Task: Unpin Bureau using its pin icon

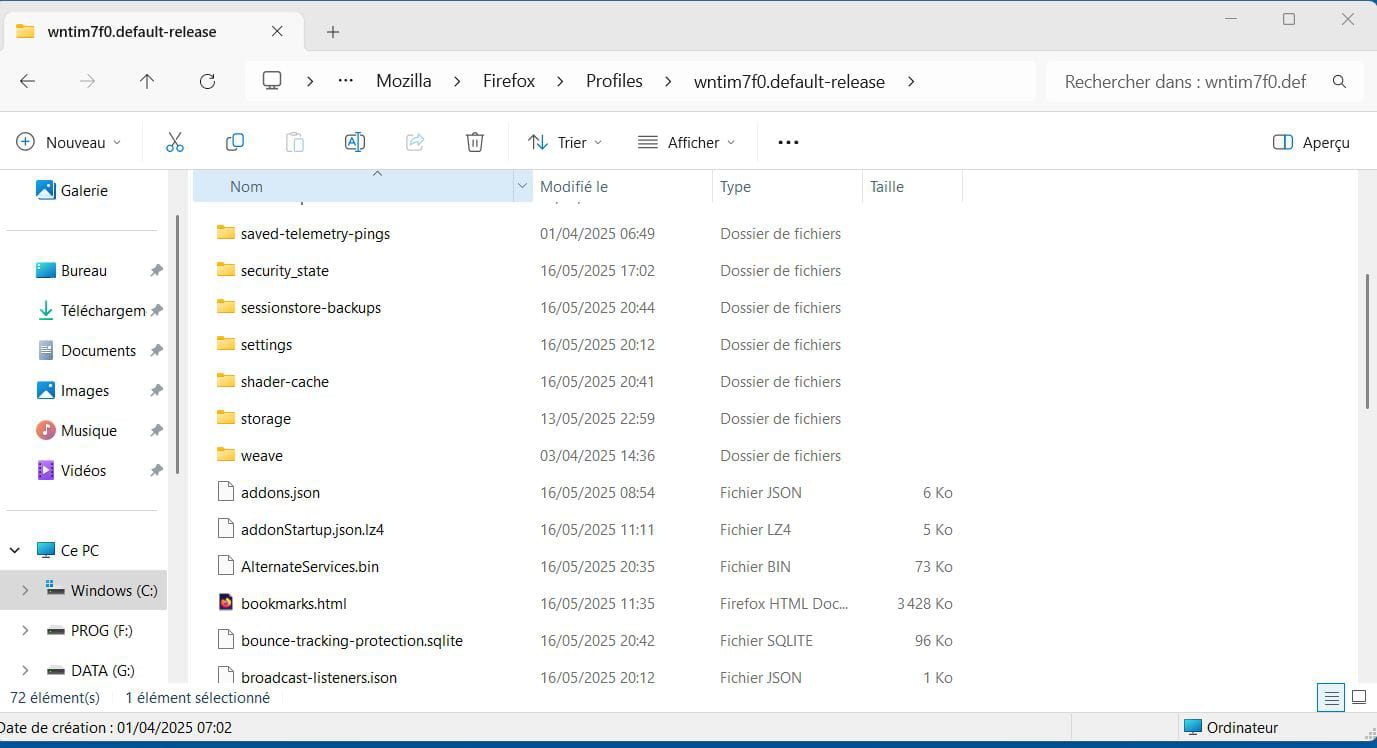Action: click(x=156, y=270)
